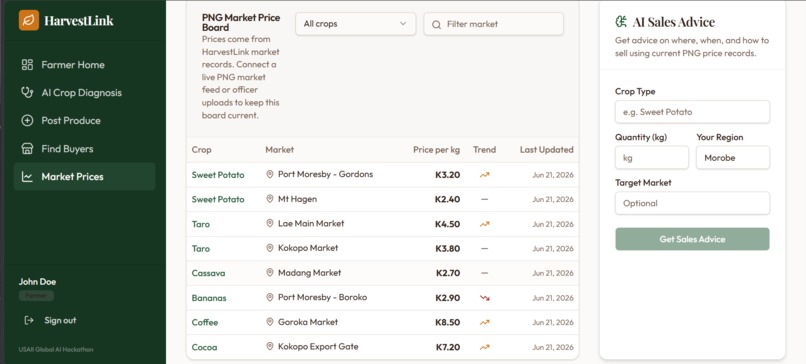The height and width of the screenshot is (364, 806).
Task: Click the Bananas crop name
Action: 209,298
